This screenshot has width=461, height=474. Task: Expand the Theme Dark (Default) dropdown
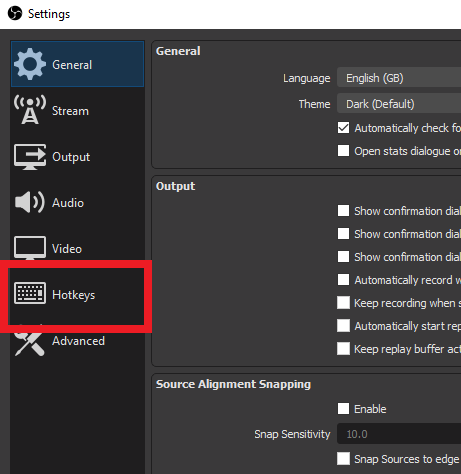tap(399, 104)
